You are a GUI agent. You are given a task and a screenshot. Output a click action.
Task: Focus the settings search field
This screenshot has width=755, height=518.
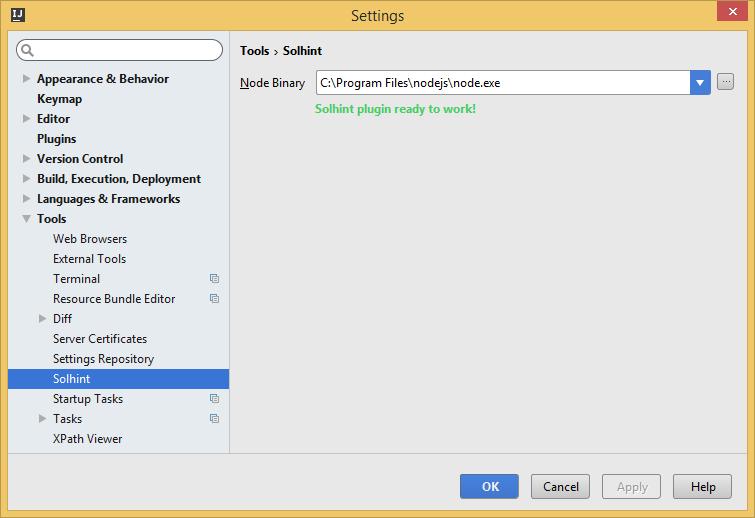point(119,50)
